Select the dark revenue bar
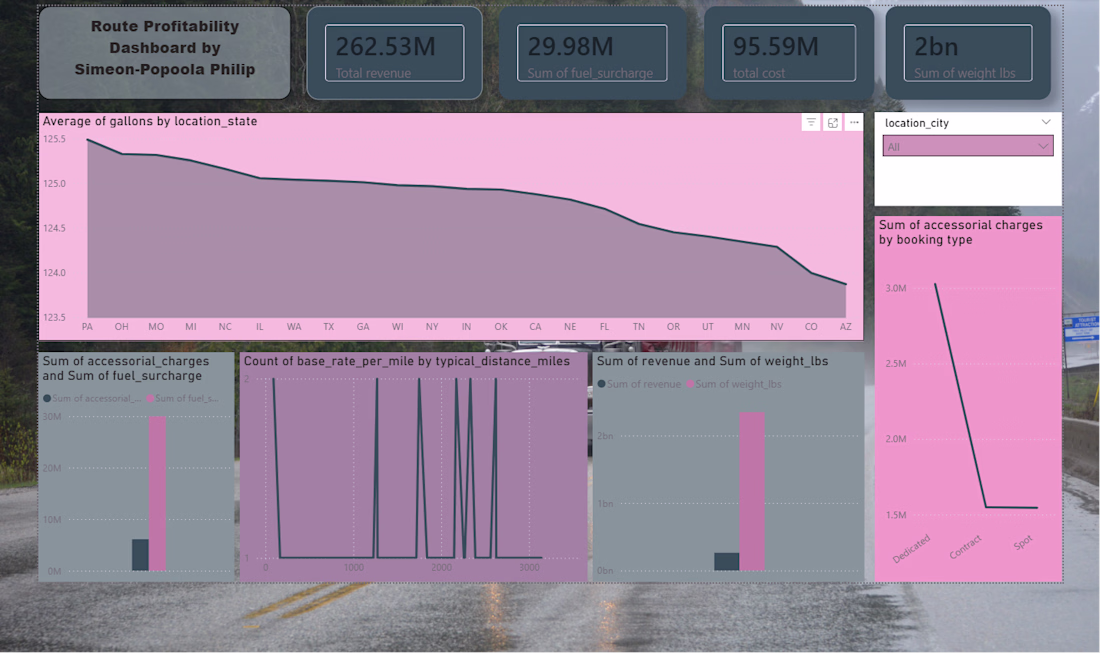Screen dimensions: 1100x653 (727, 562)
